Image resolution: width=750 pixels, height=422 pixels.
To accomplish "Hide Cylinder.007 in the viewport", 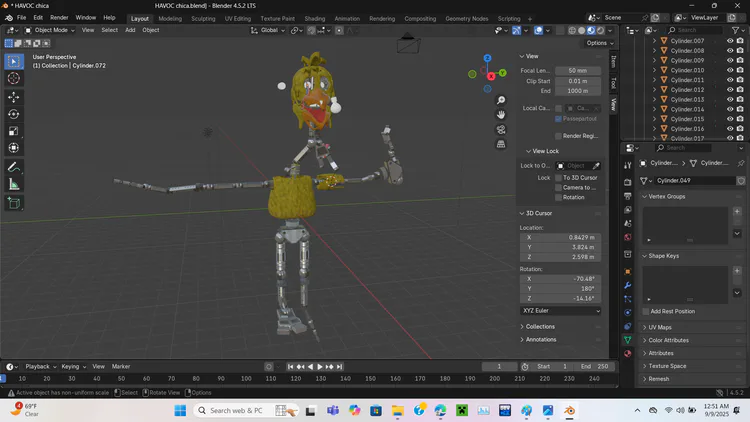I will [730, 41].
